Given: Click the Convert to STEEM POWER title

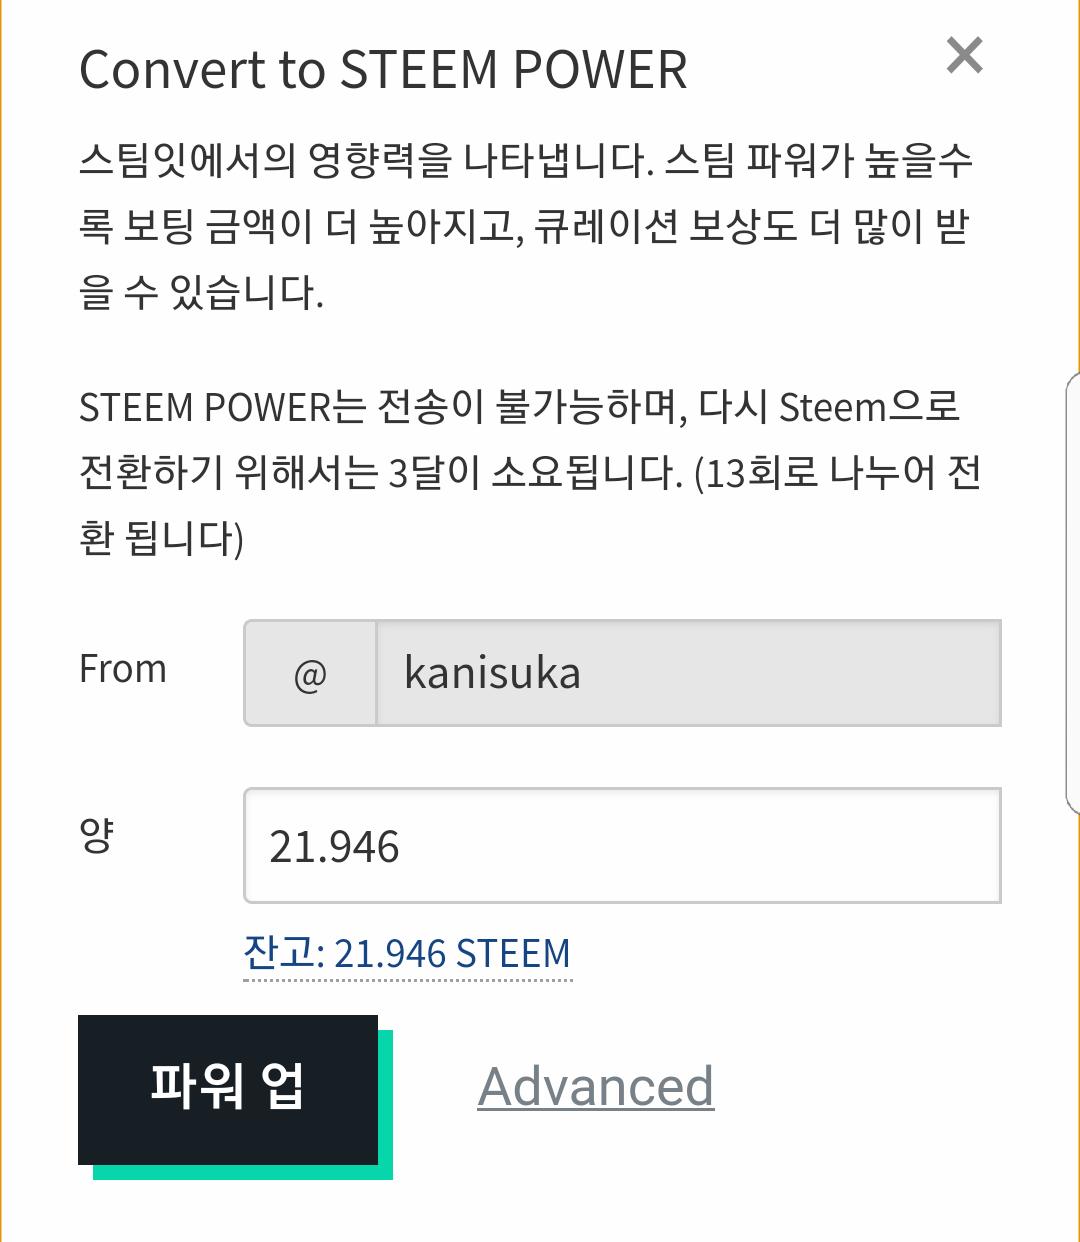Looking at the screenshot, I should coord(383,70).
